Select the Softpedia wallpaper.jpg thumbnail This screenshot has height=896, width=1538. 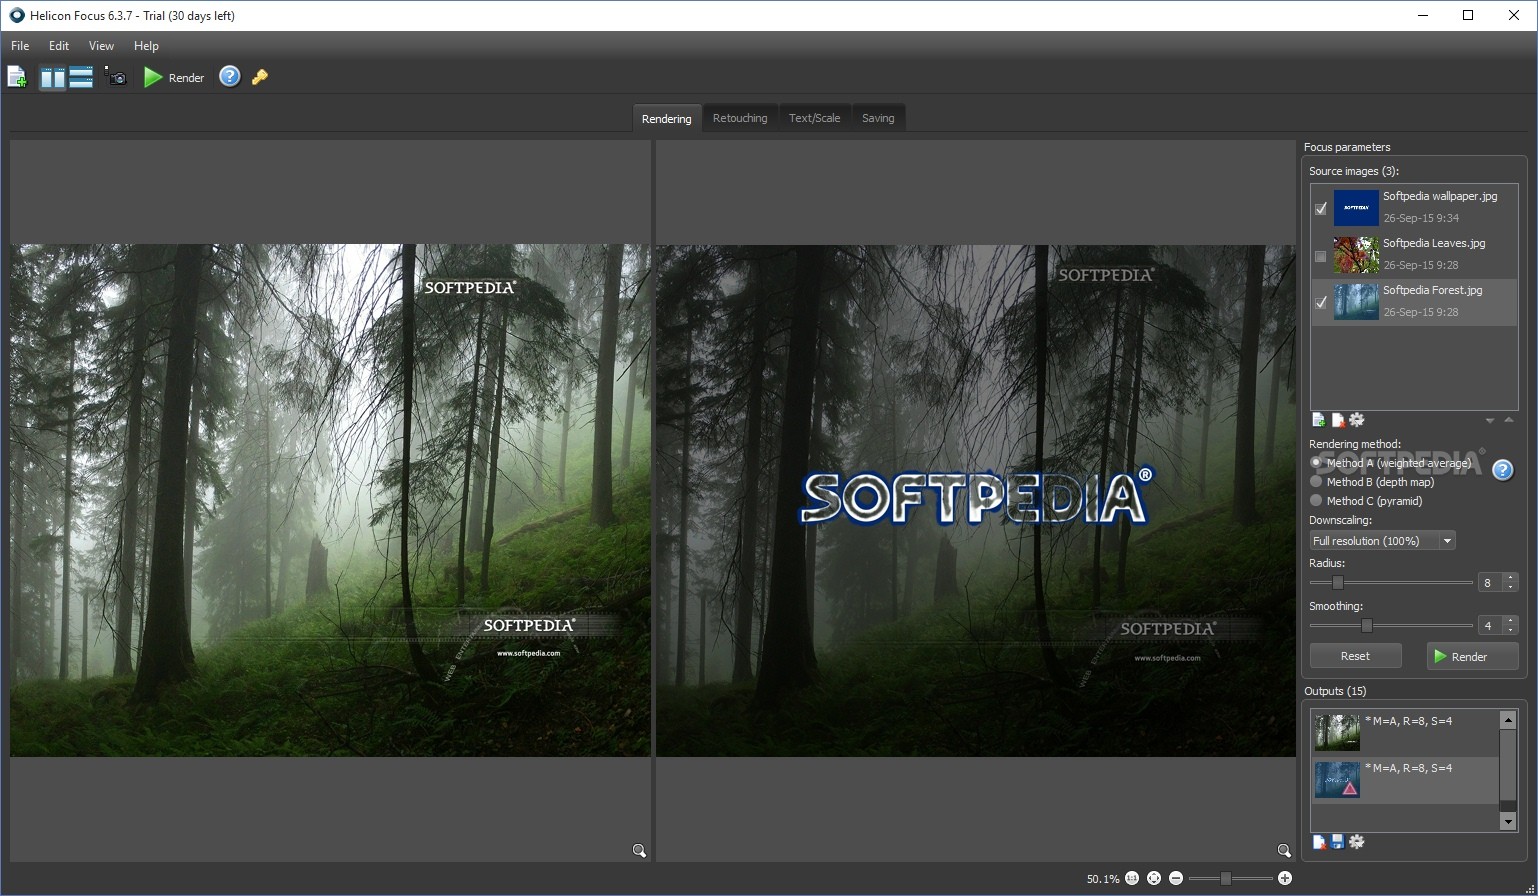pos(1356,209)
